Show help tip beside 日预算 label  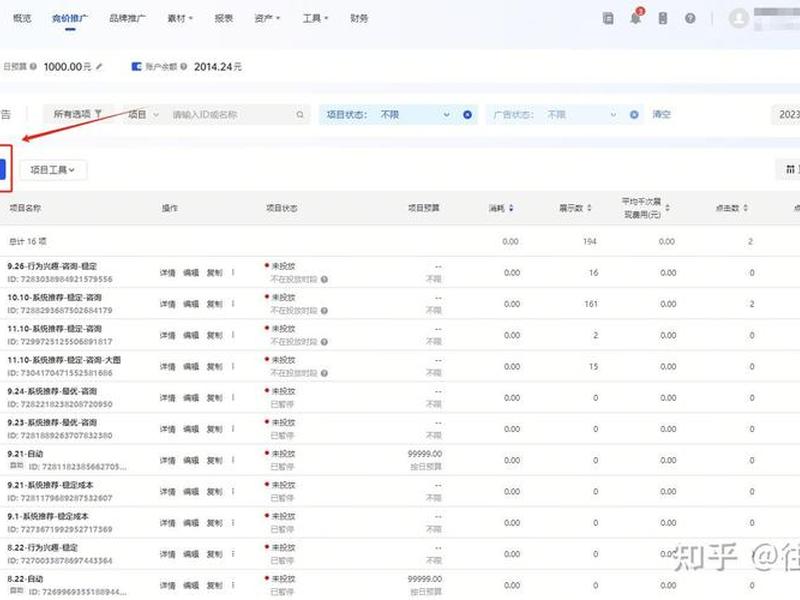coord(33,66)
